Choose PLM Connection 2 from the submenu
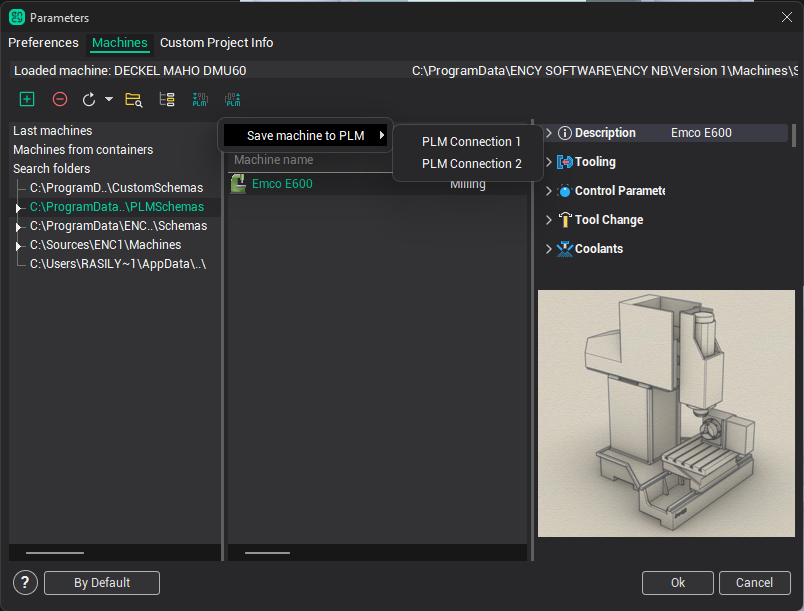The image size is (804, 611). (471, 164)
